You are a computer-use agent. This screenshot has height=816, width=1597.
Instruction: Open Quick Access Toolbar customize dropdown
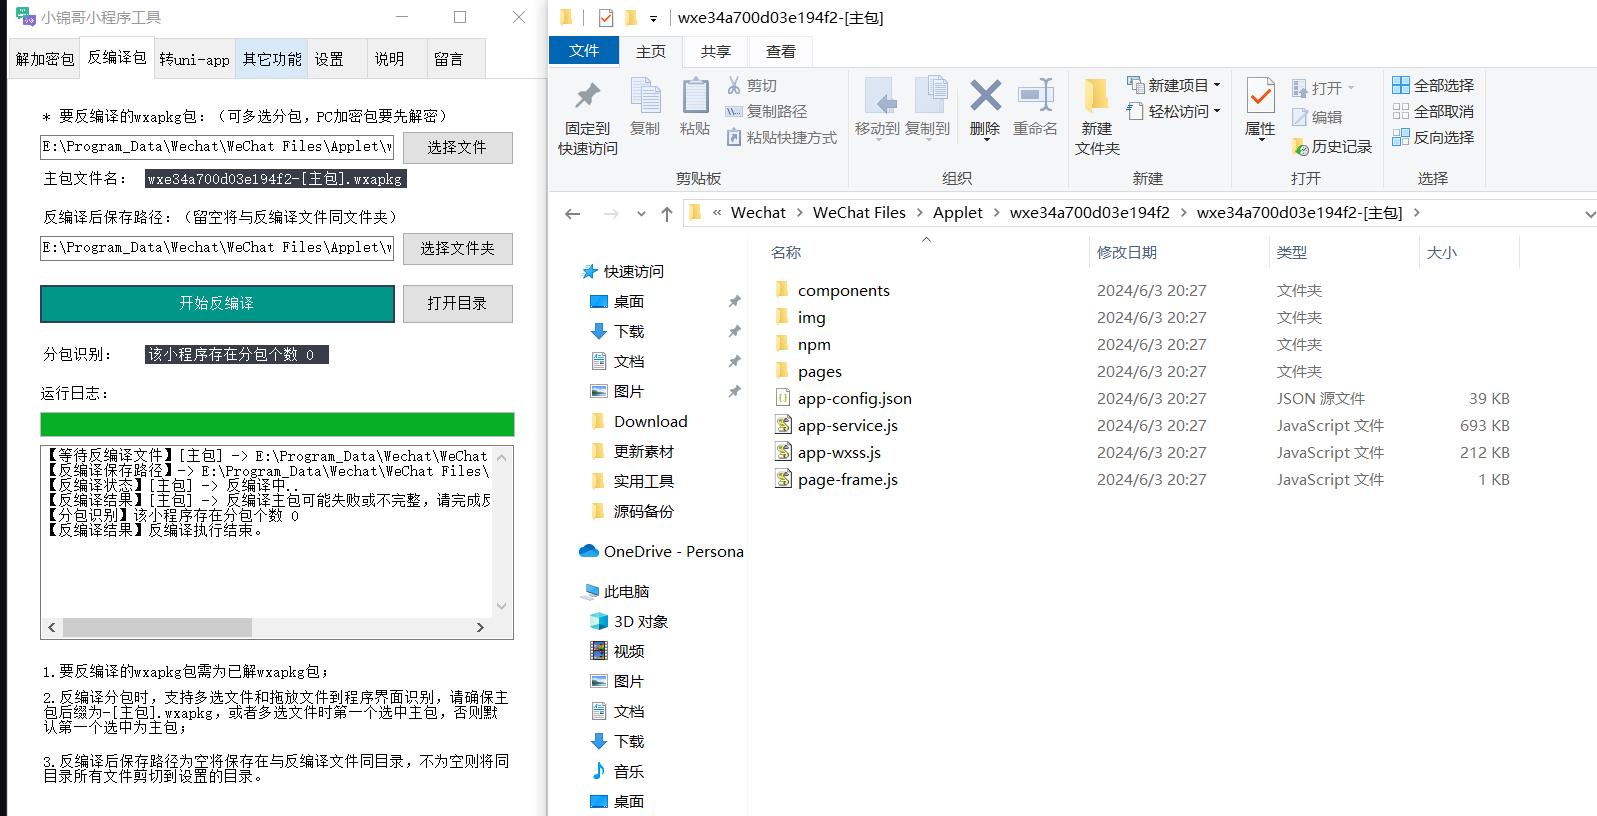[x=653, y=18]
